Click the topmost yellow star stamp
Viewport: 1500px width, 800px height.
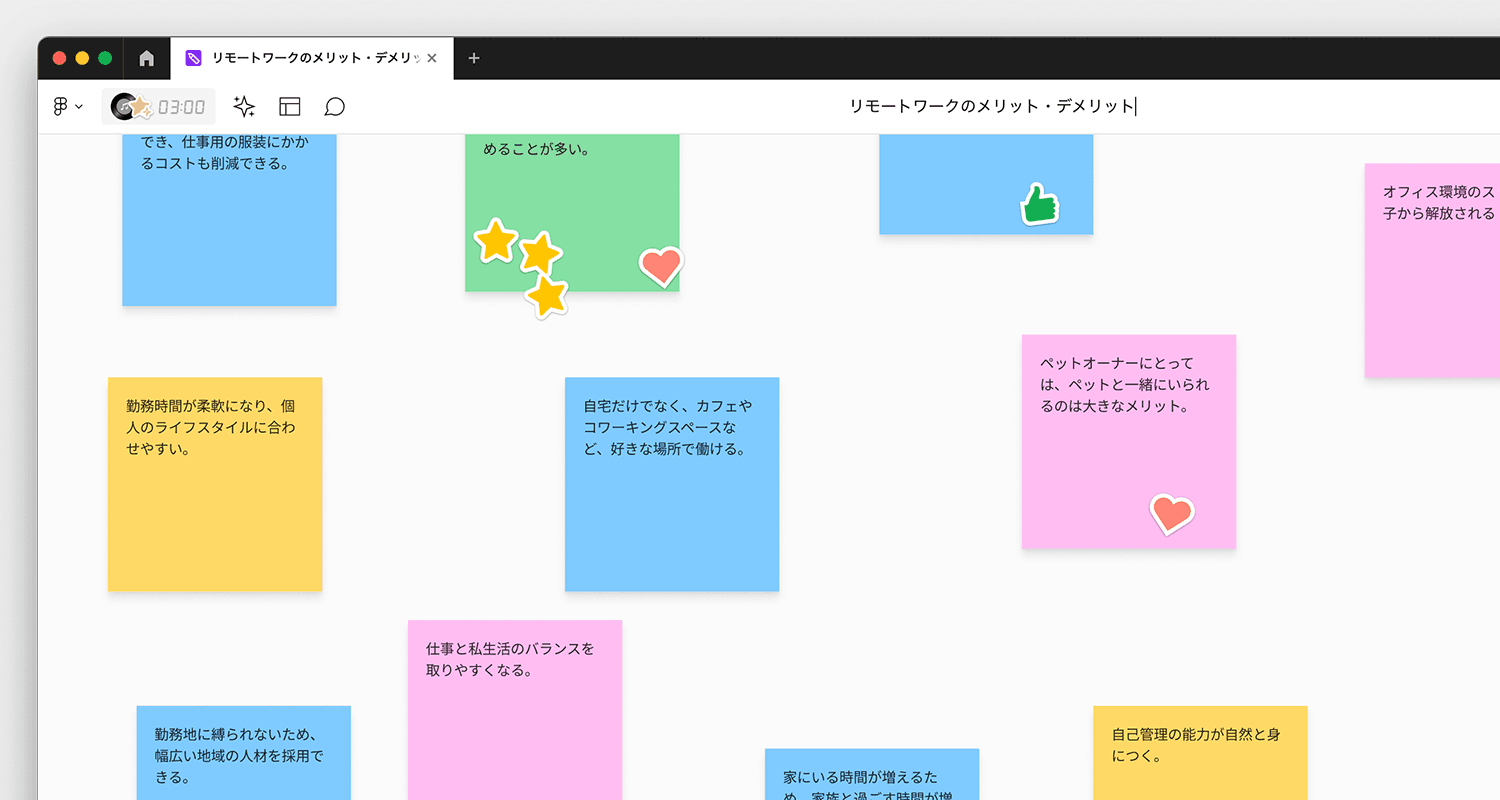(x=495, y=241)
